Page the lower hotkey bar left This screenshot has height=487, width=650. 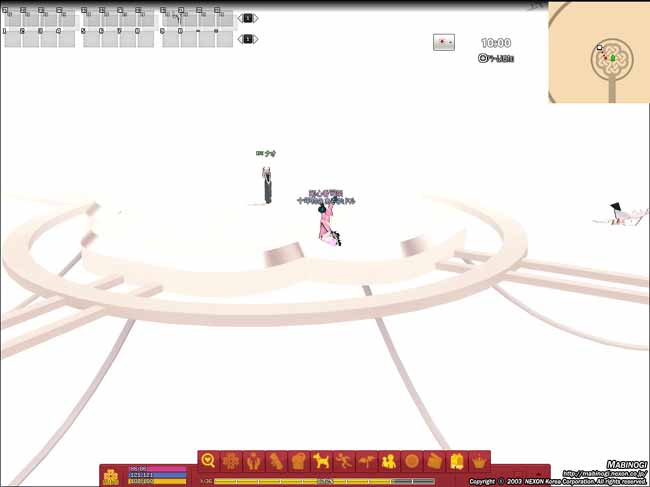tap(240, 39)
